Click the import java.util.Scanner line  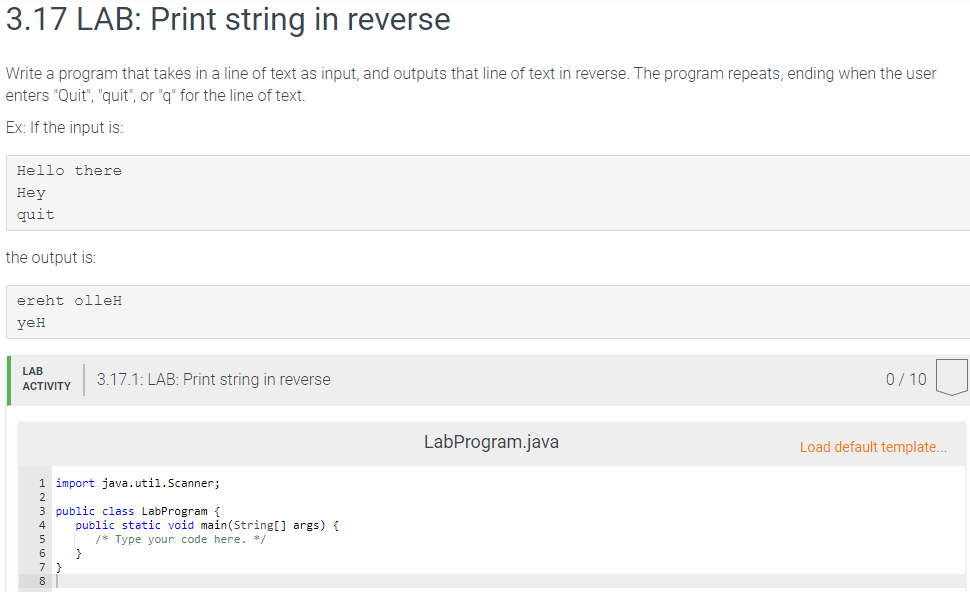coord(137,483)
